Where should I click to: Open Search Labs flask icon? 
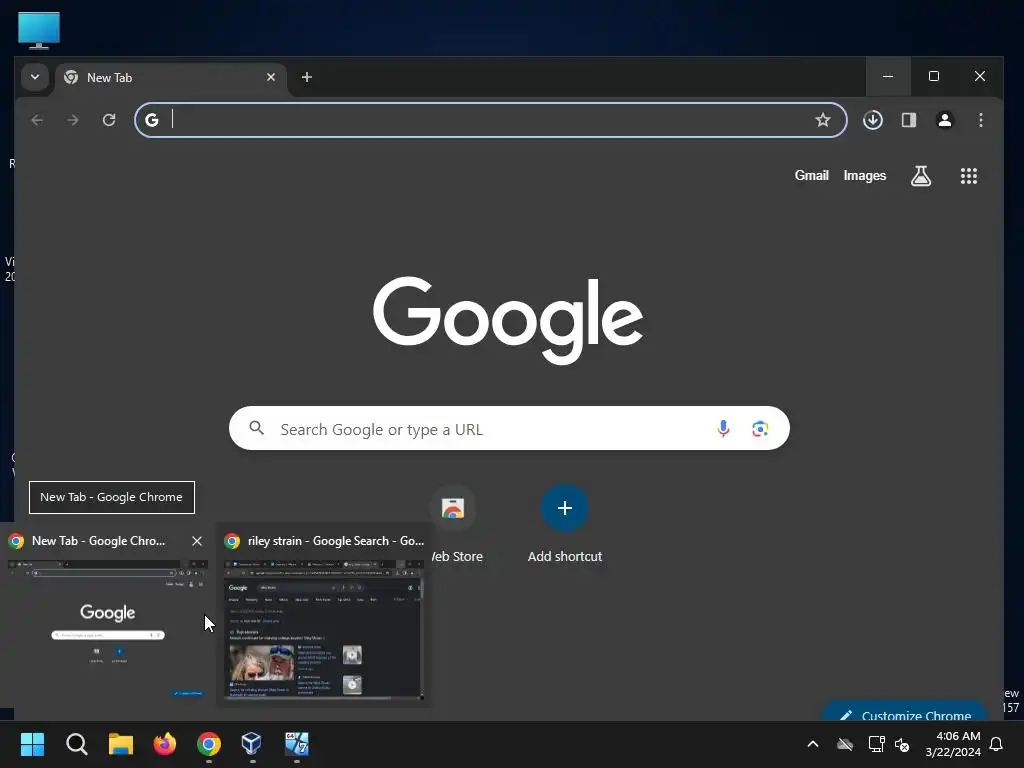coord(921,176)
